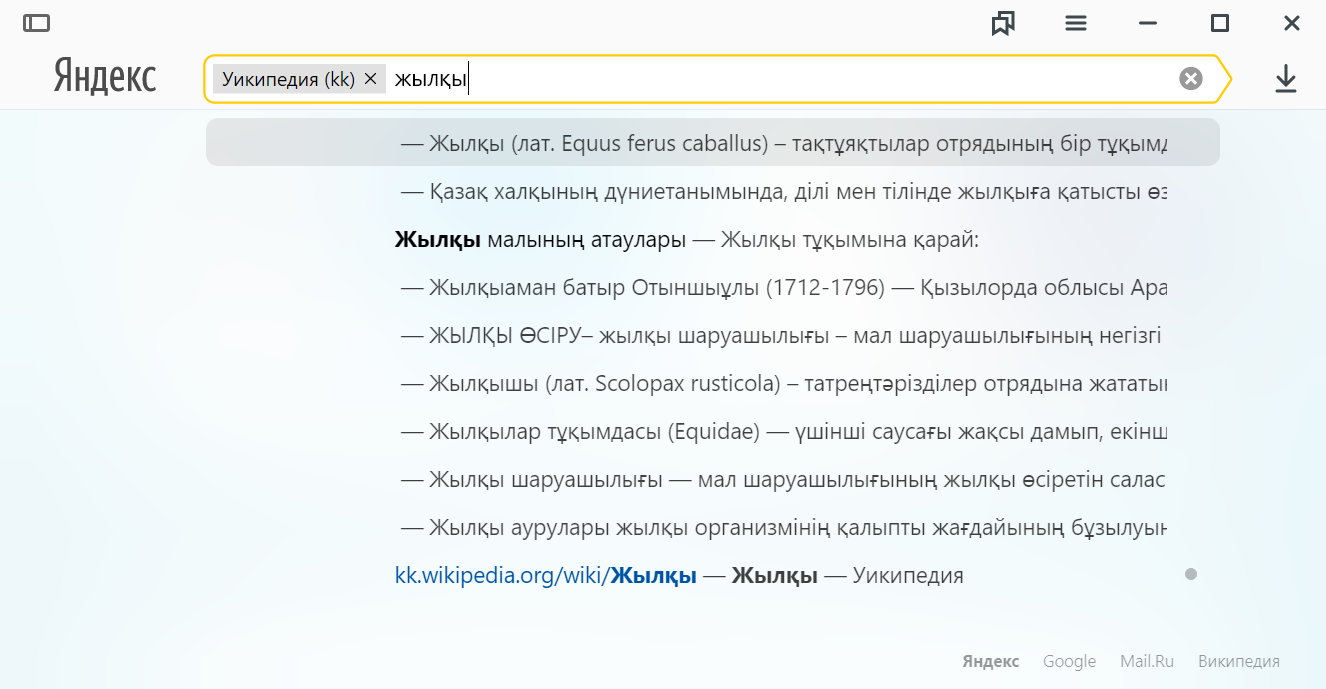Choose the Жылқы аурулары suggestion

coord(713,527)
